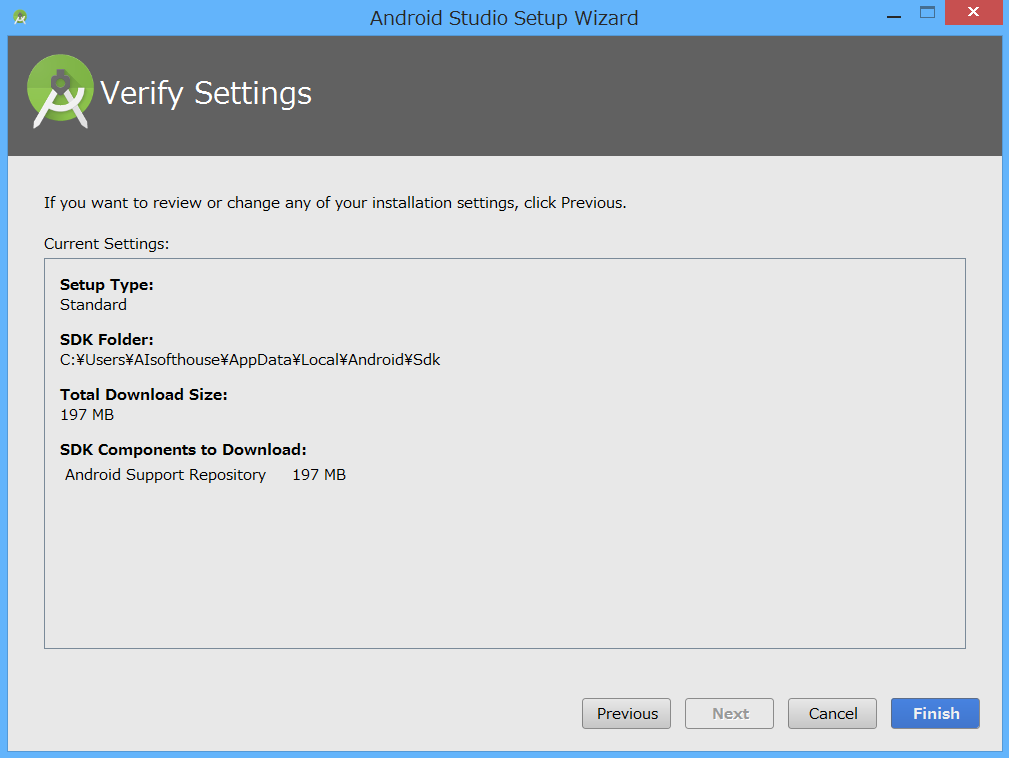The height and width of the screenshot is (758, 1009).
Task: Click the 'Current Settings:' label
Action: [x=106, y=244]
